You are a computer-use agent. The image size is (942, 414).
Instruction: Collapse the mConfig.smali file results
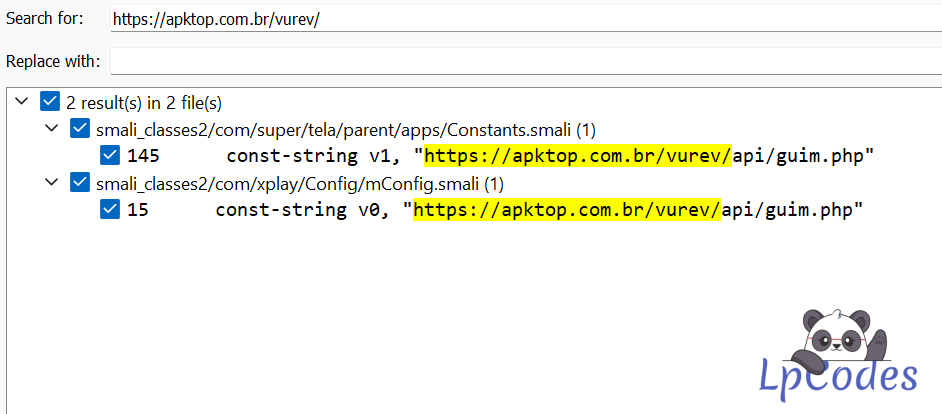click(x=51, y=183)
